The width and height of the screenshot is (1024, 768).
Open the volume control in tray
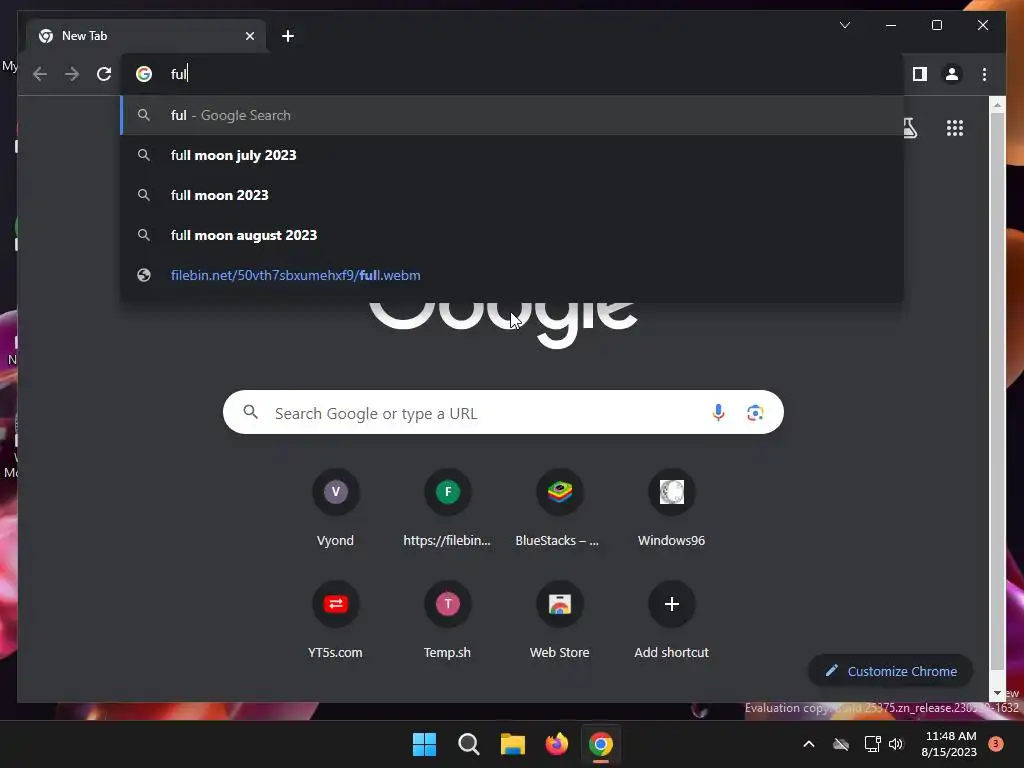896,744
